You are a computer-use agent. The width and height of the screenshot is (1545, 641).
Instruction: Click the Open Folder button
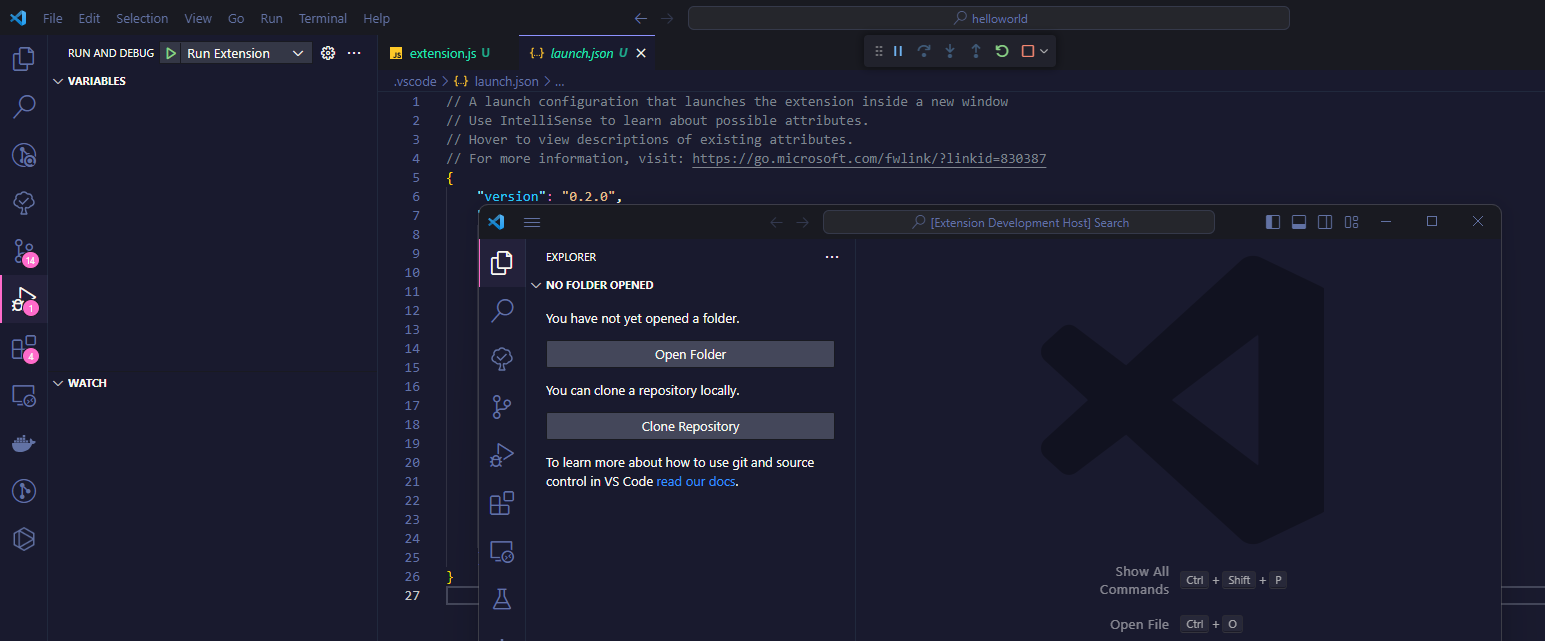click(690, 354)
